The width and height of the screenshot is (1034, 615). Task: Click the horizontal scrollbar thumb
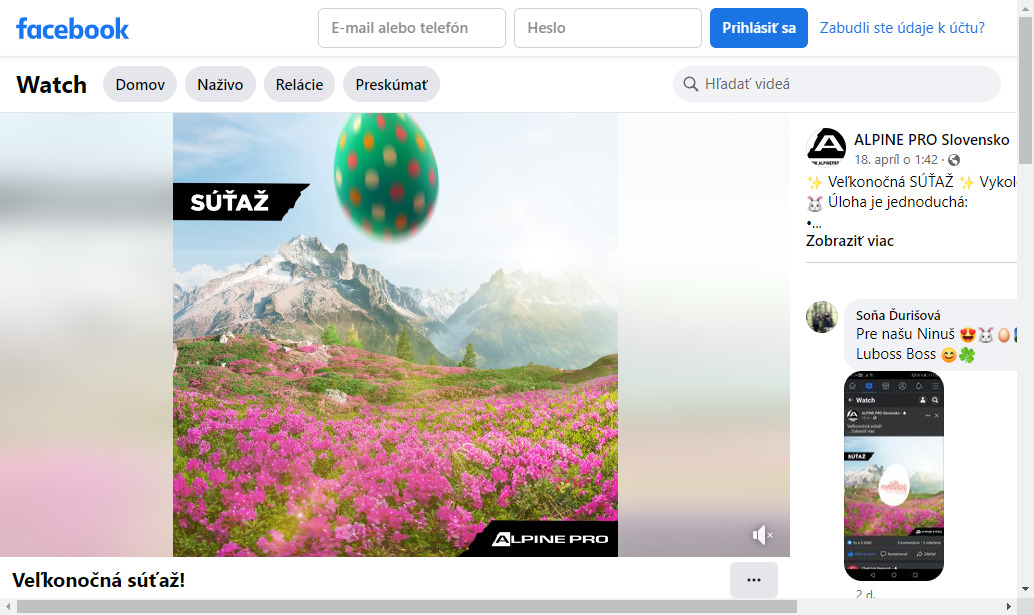coord(407,606)
